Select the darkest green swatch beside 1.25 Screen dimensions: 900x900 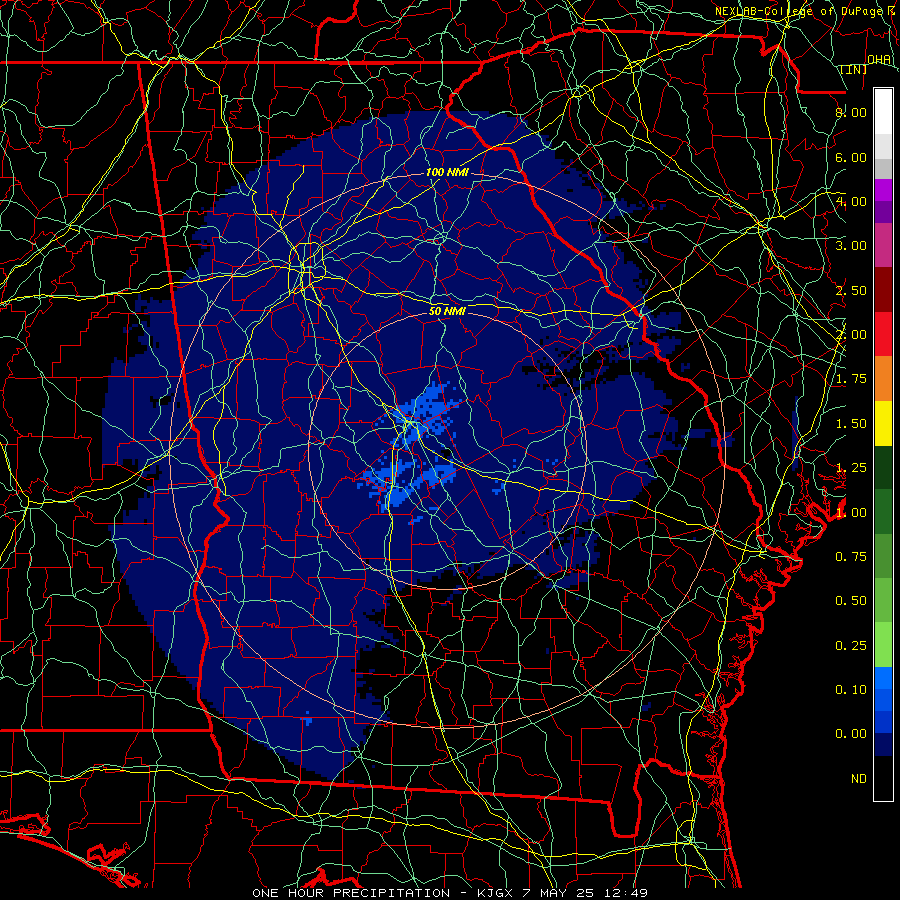tap(883, 467)
